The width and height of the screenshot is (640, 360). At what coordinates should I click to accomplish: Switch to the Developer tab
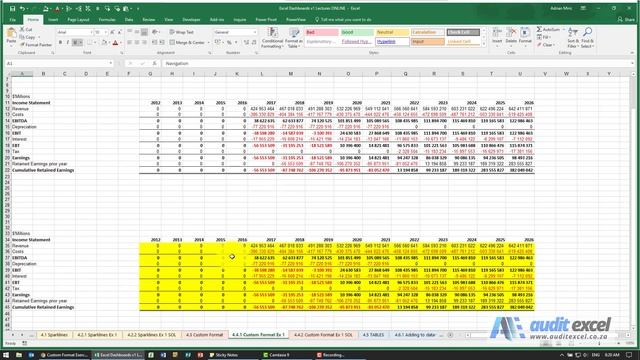(191, 20)
